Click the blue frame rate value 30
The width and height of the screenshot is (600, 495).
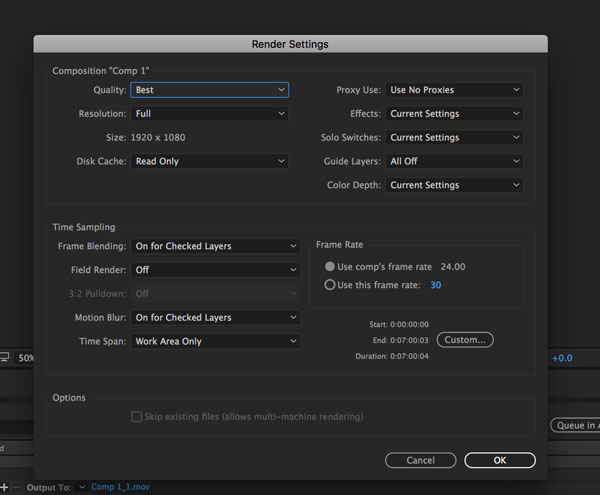(435, 285)
